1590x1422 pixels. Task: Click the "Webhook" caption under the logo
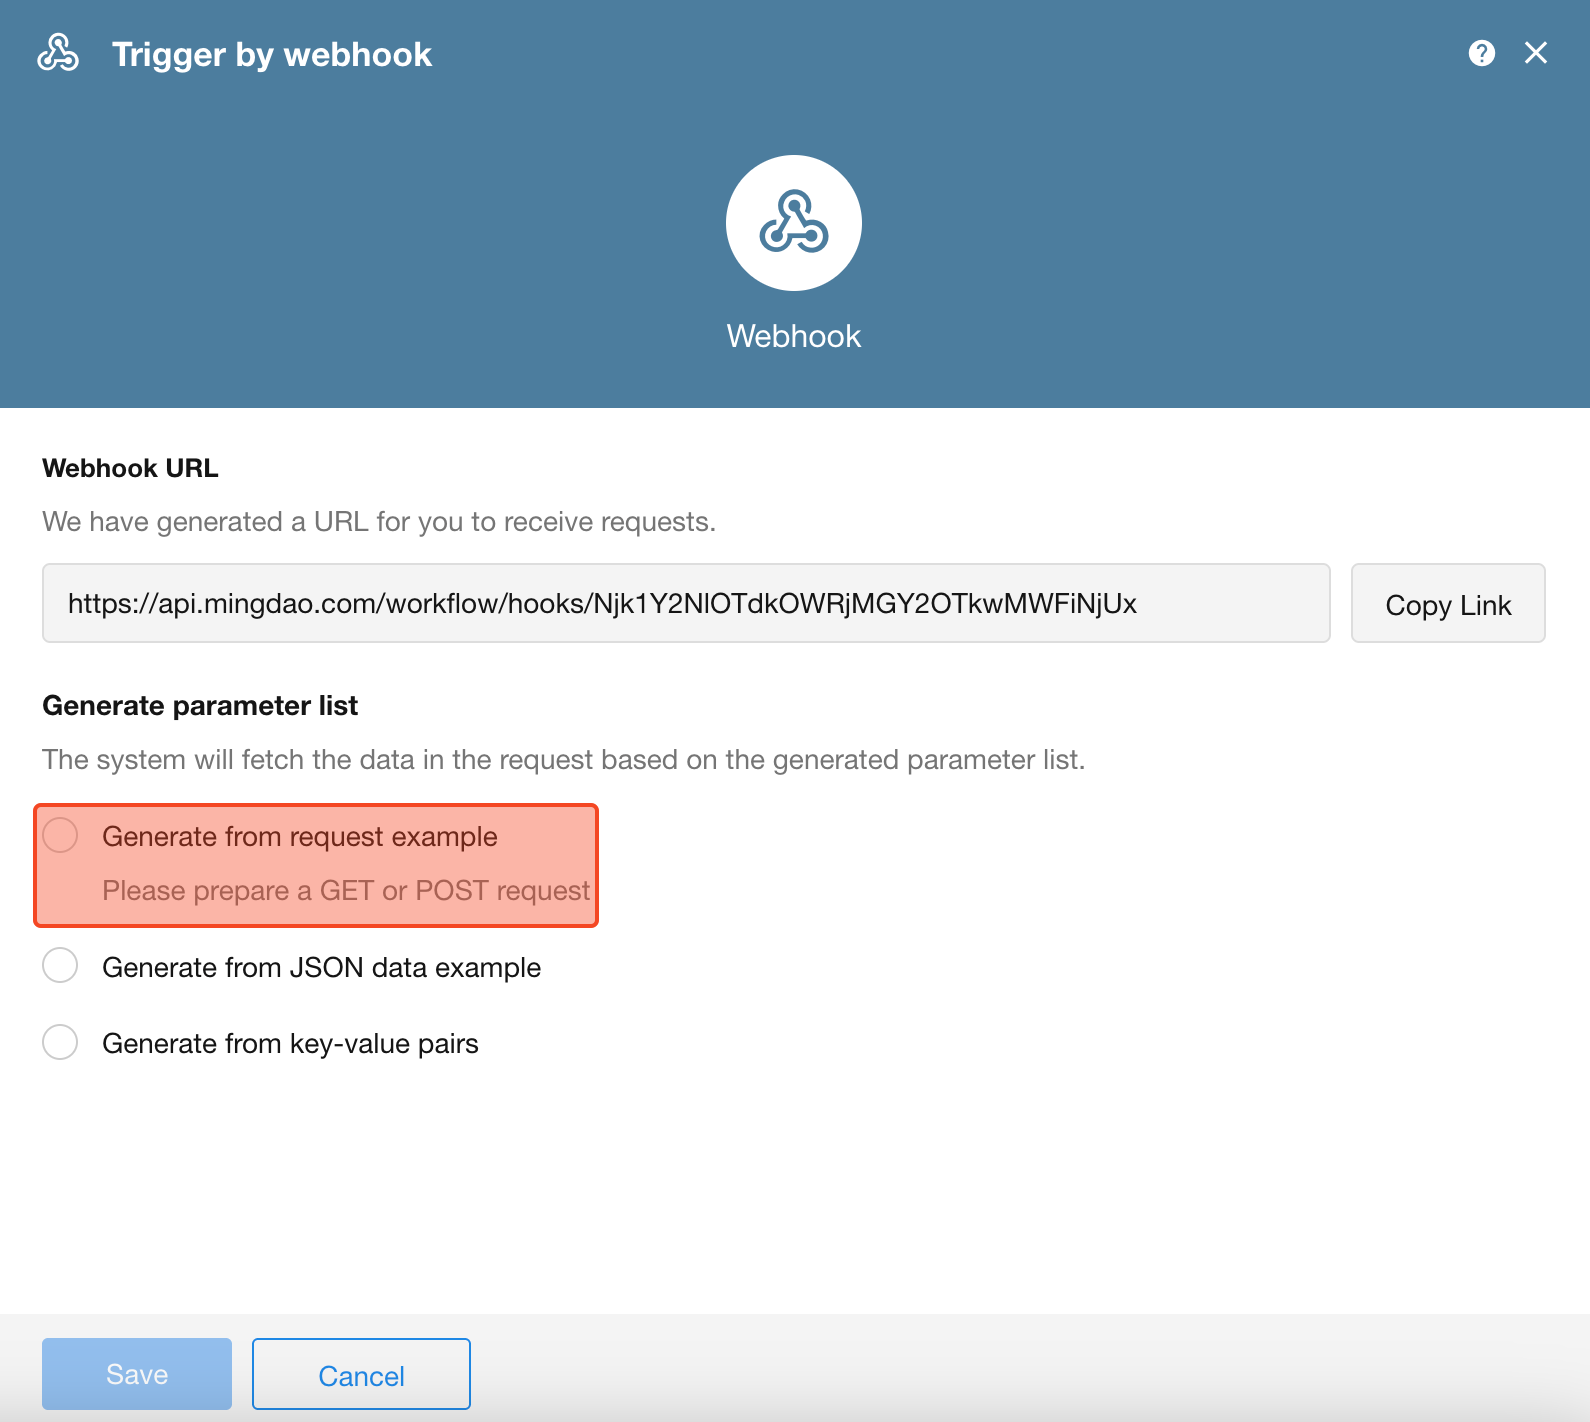[x=793, y=336]
